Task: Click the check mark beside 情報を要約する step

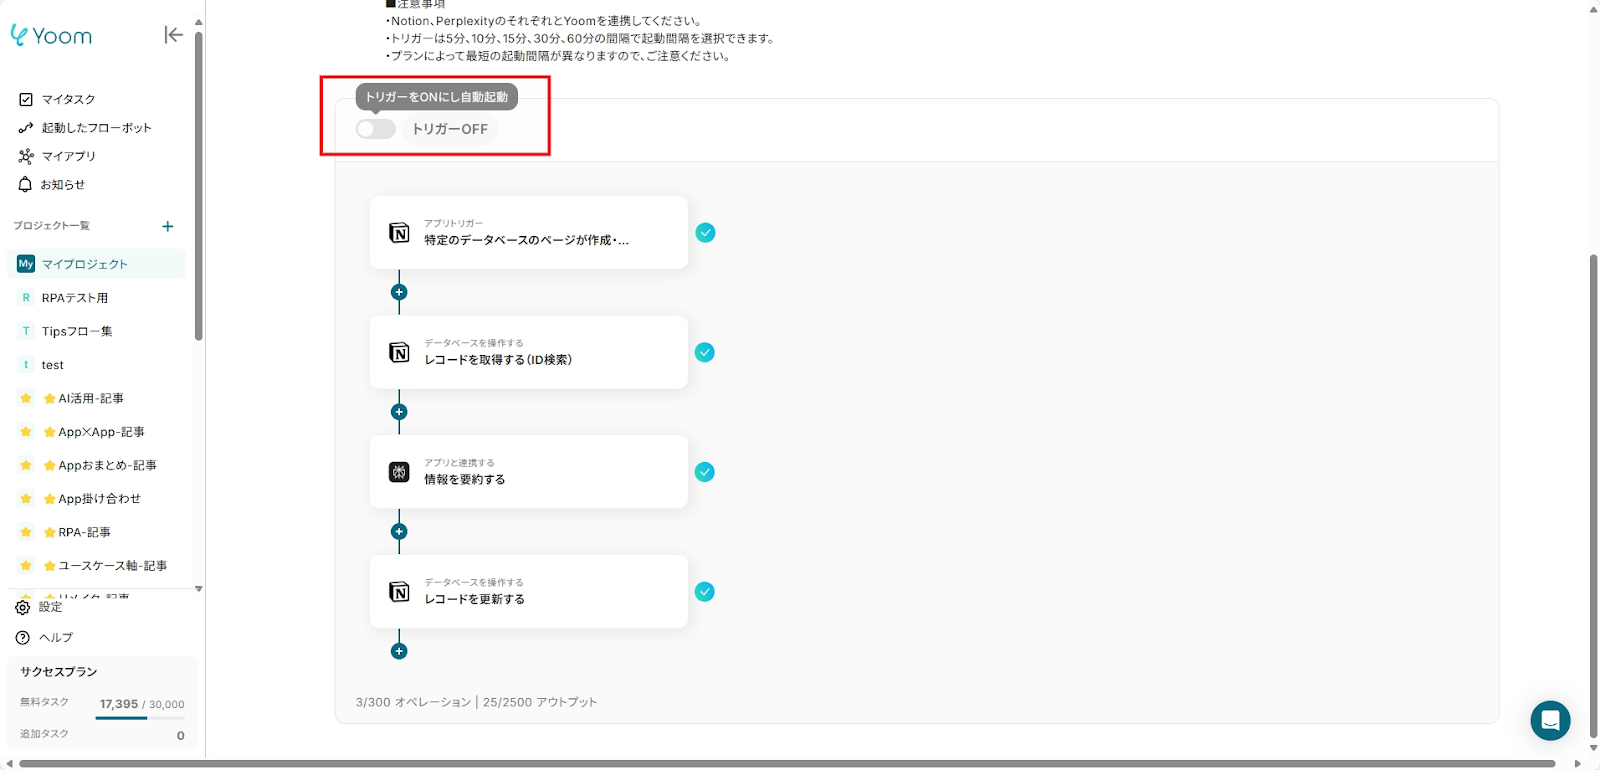Action: (x=705, y=472)
